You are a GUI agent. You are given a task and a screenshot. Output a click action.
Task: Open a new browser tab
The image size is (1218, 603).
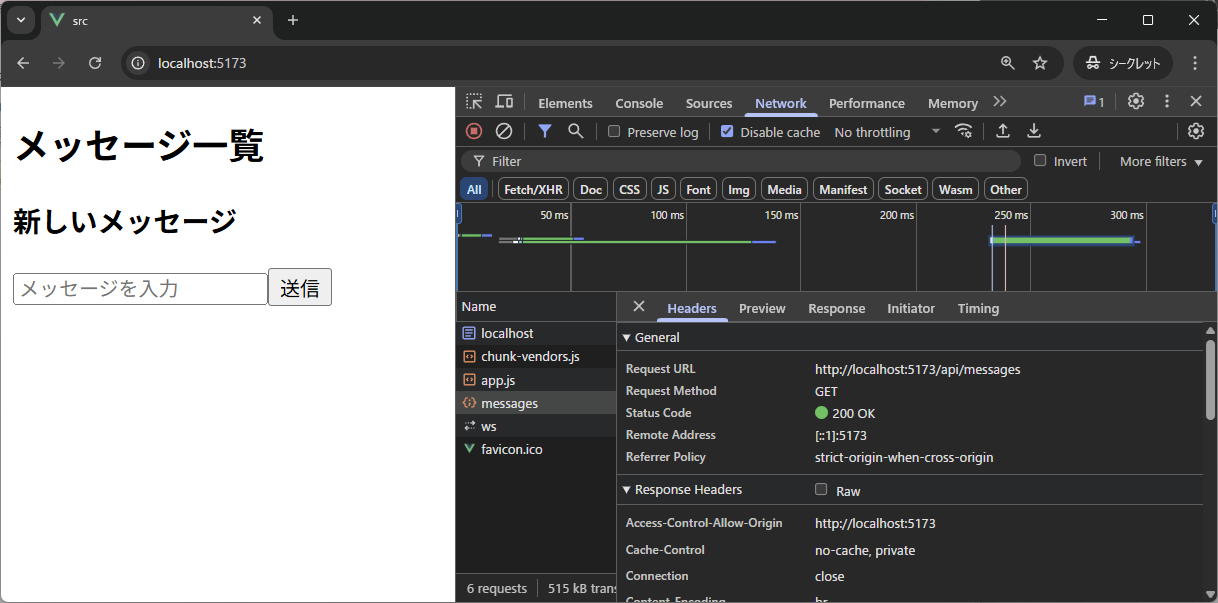pyautogui.click(x=293, y=20)
